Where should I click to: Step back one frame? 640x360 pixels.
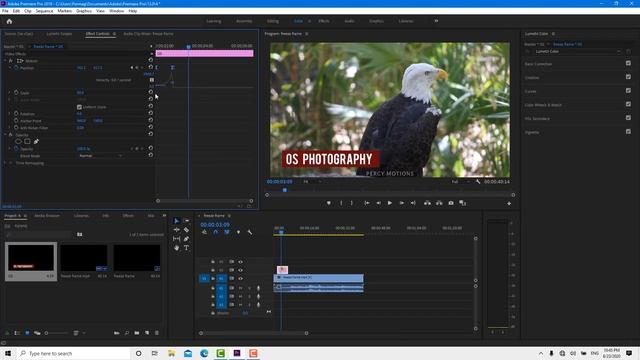378,203
